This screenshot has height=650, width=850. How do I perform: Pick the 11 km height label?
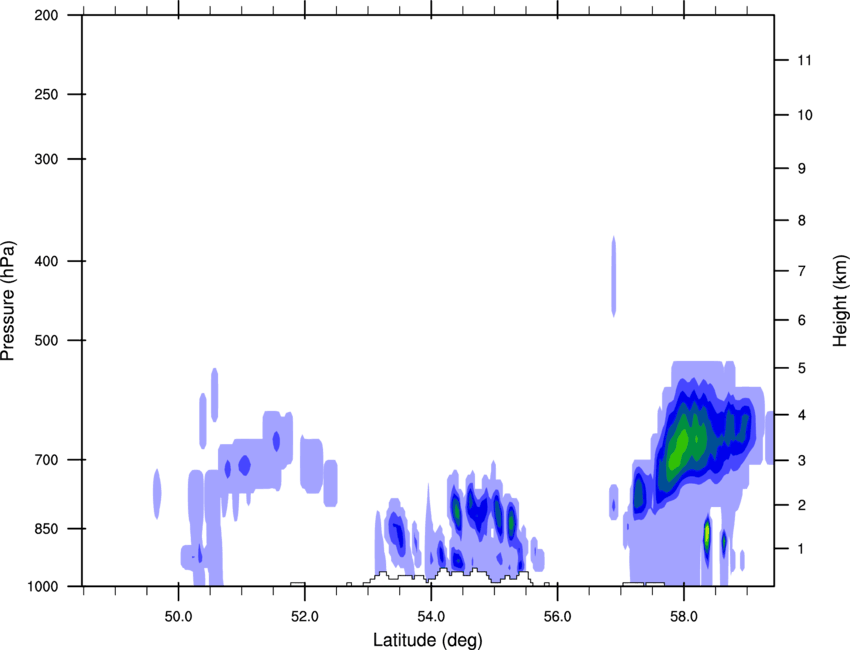click(804, 60)
